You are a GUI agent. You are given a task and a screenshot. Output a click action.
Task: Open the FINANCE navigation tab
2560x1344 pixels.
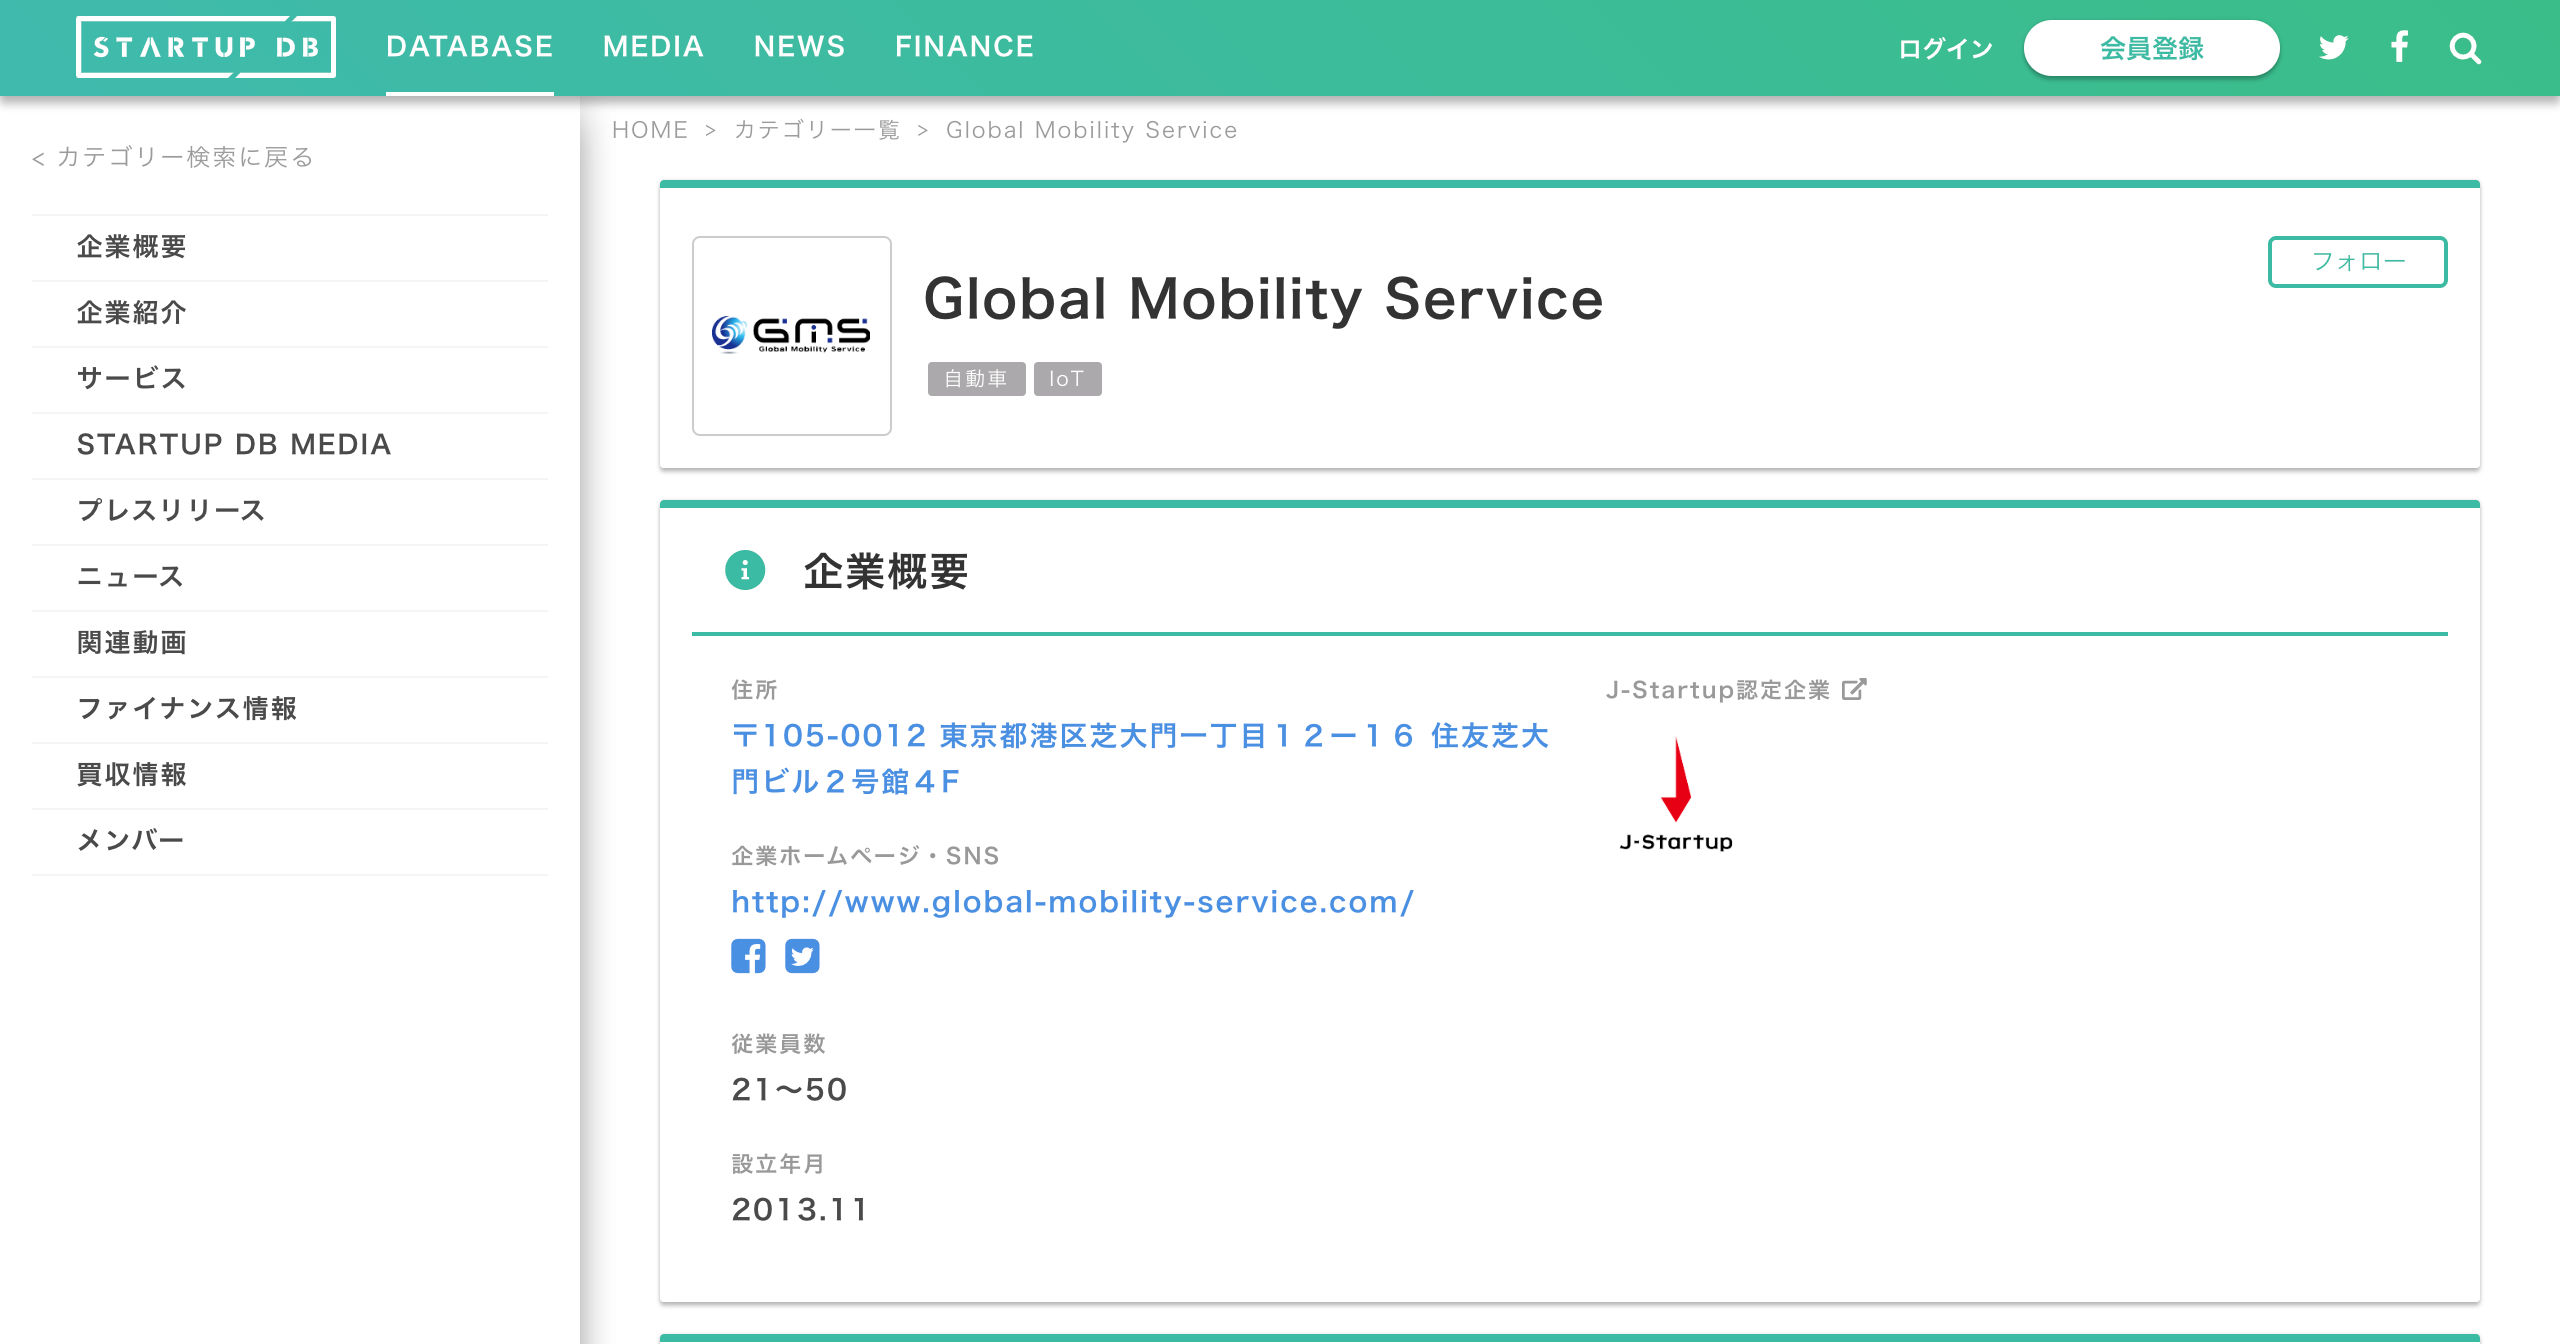coord(964,47)
